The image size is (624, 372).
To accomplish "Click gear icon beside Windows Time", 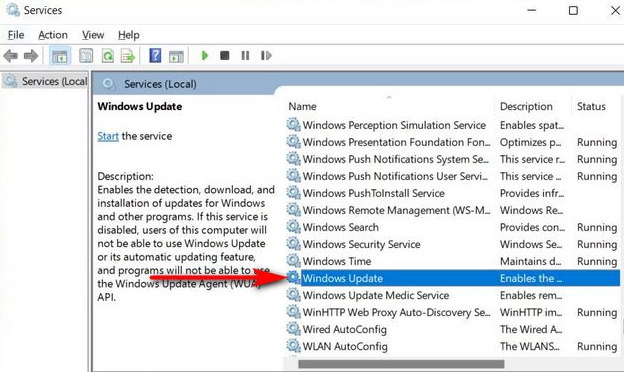I will [294, 261].
